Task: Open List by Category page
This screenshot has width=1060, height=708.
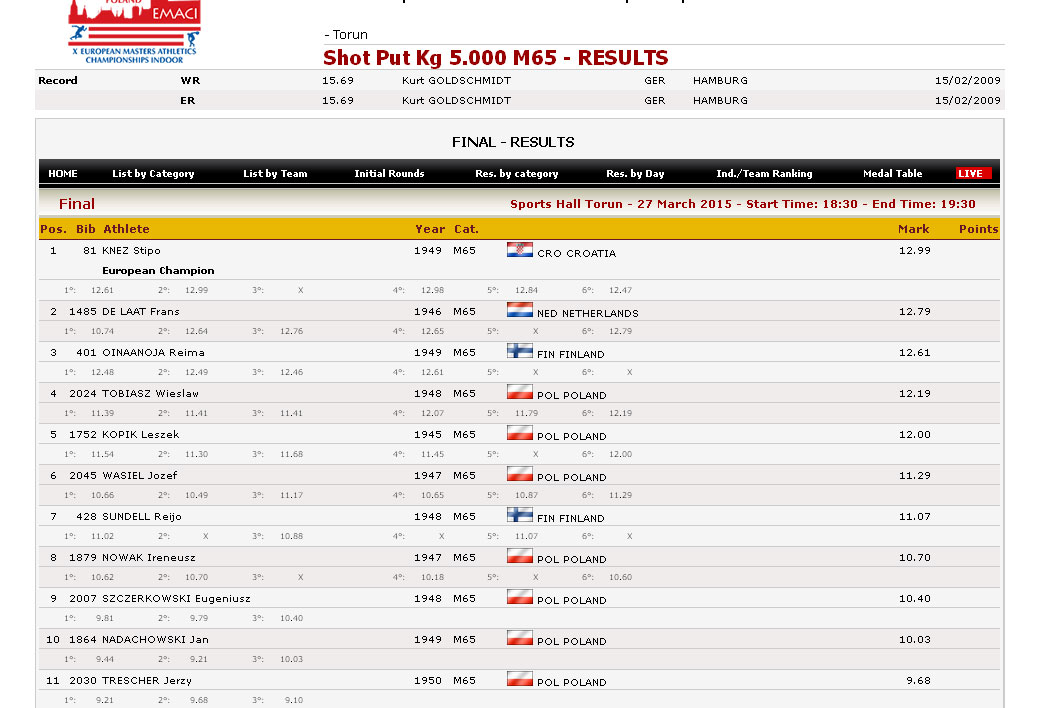Action: pyautogui.click(x=153, y=174)
